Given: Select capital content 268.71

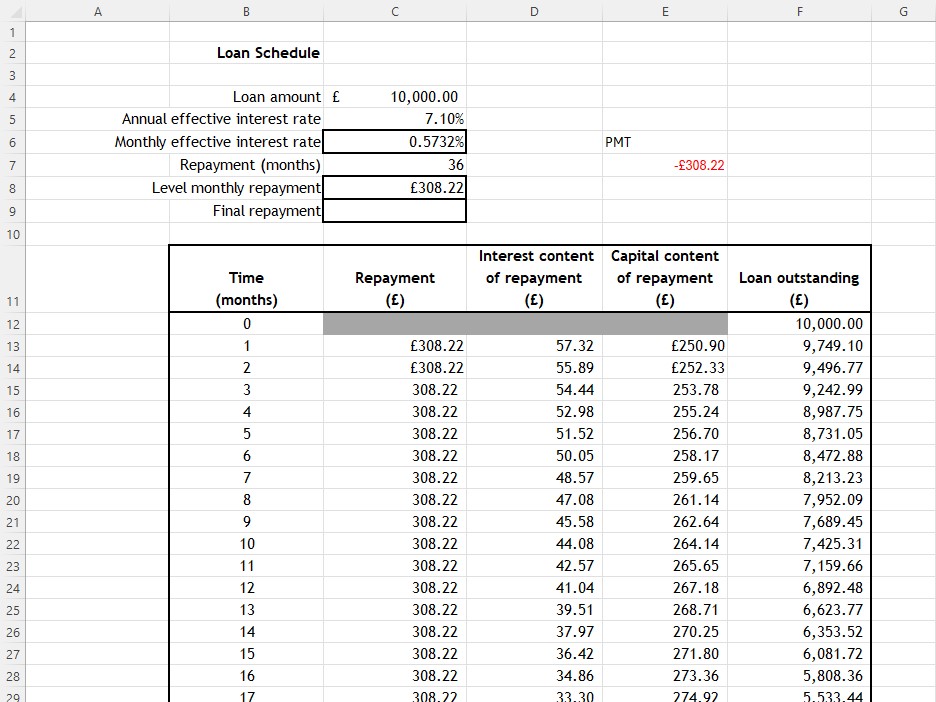Looking at the screenshot, I should (696, 610).
